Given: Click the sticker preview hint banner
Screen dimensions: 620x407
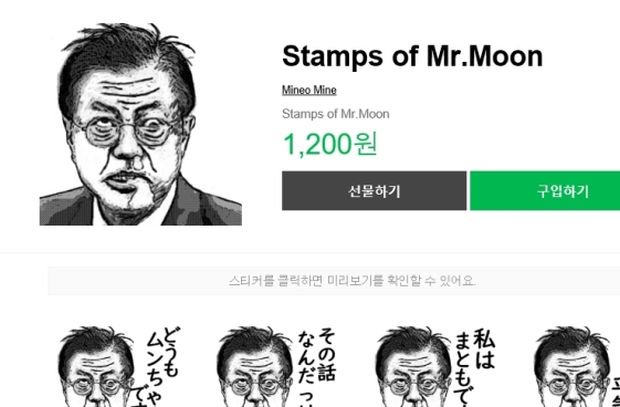Looking at the screenshot, I should pos(334,281).
